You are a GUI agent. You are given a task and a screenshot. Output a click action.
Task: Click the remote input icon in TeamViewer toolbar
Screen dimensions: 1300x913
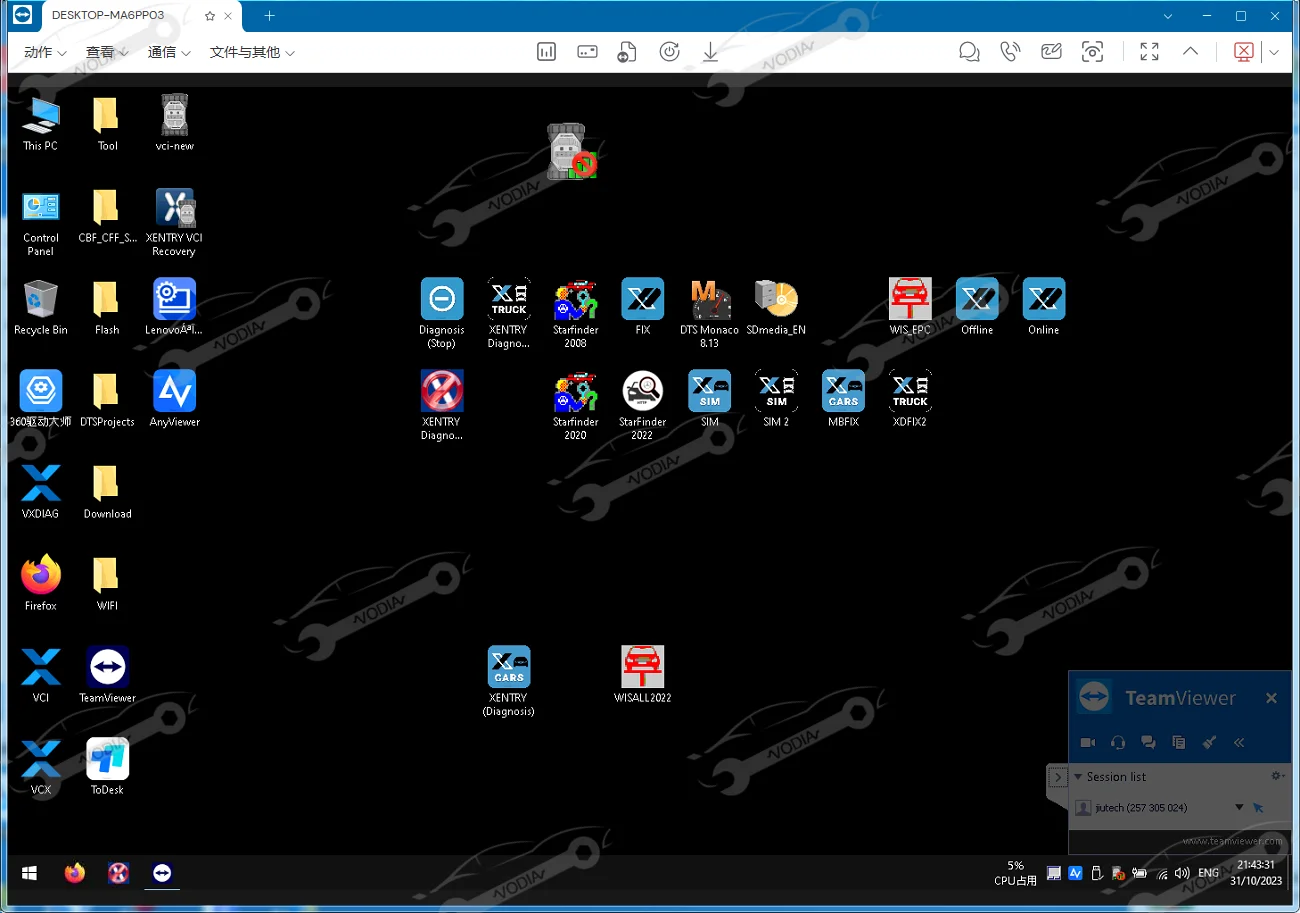(587, 52)
